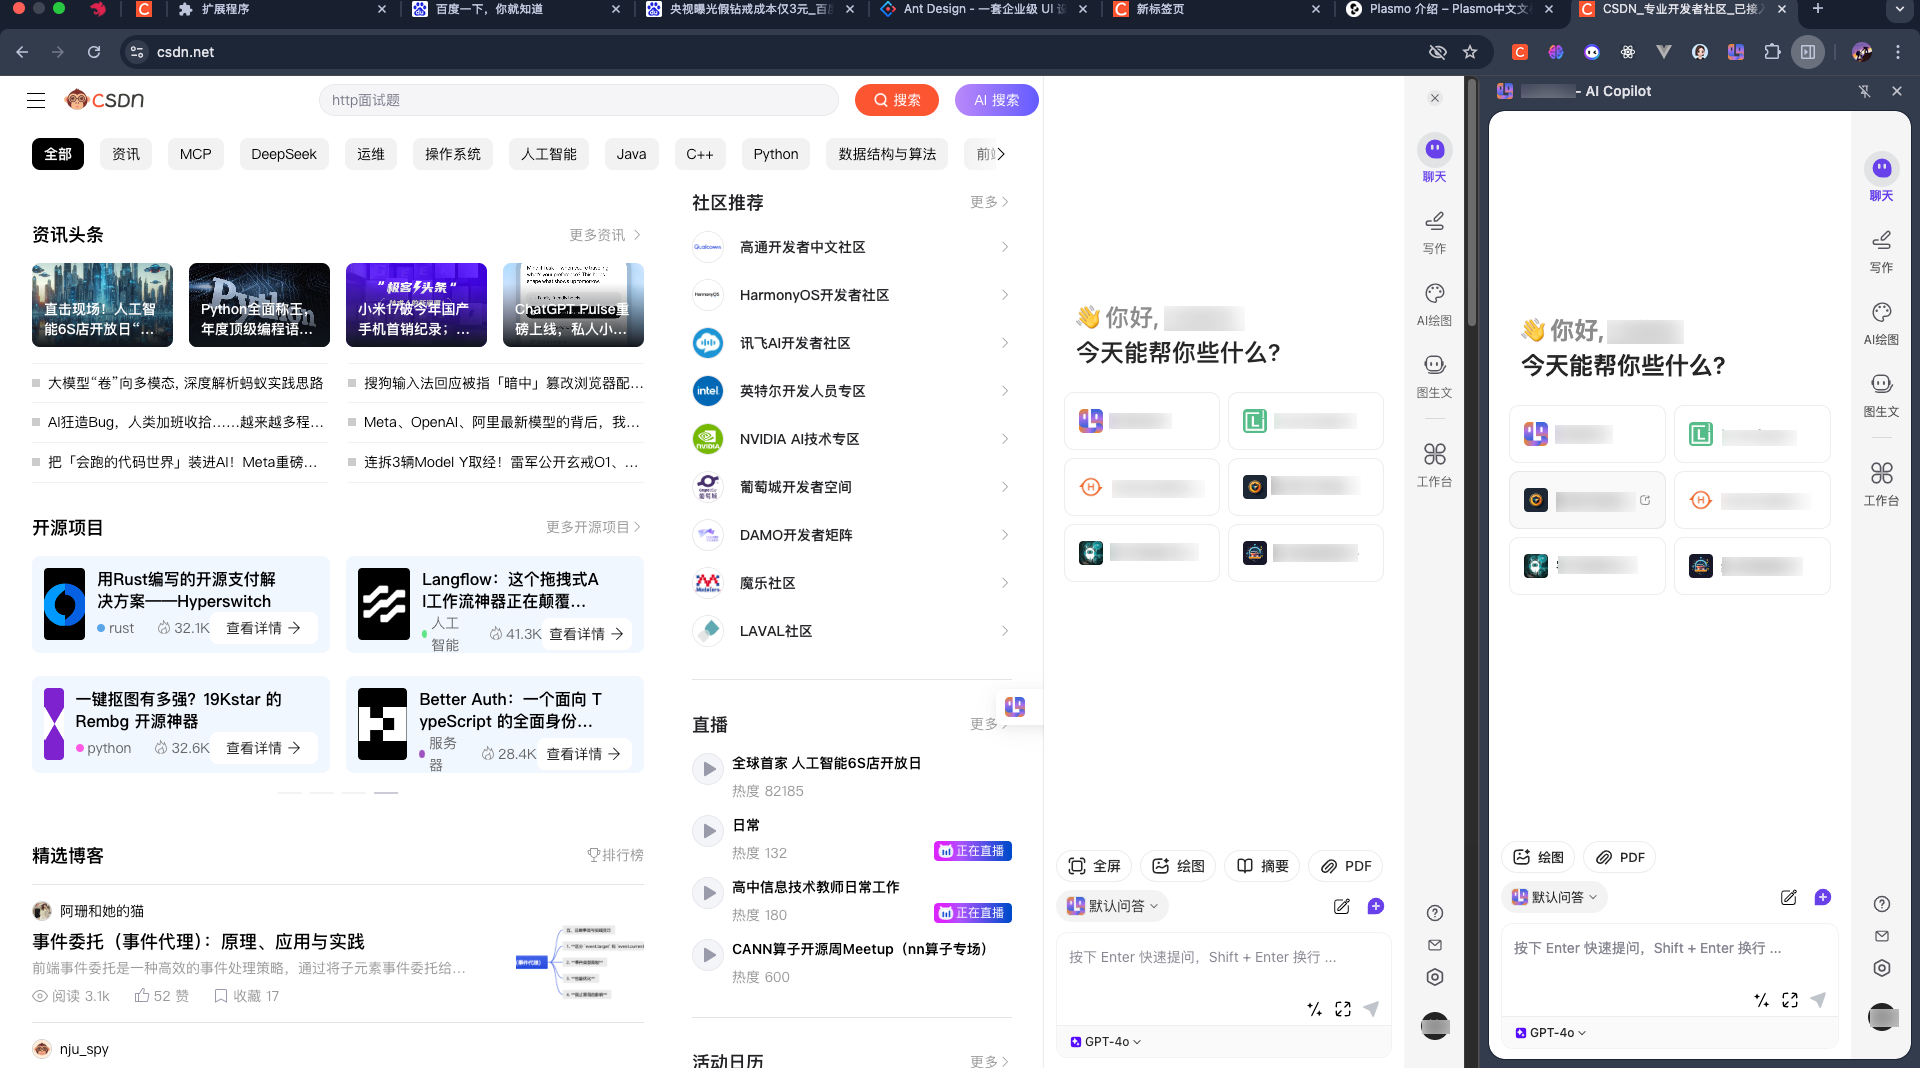Click the http面试题 search field

pos(578,100)
